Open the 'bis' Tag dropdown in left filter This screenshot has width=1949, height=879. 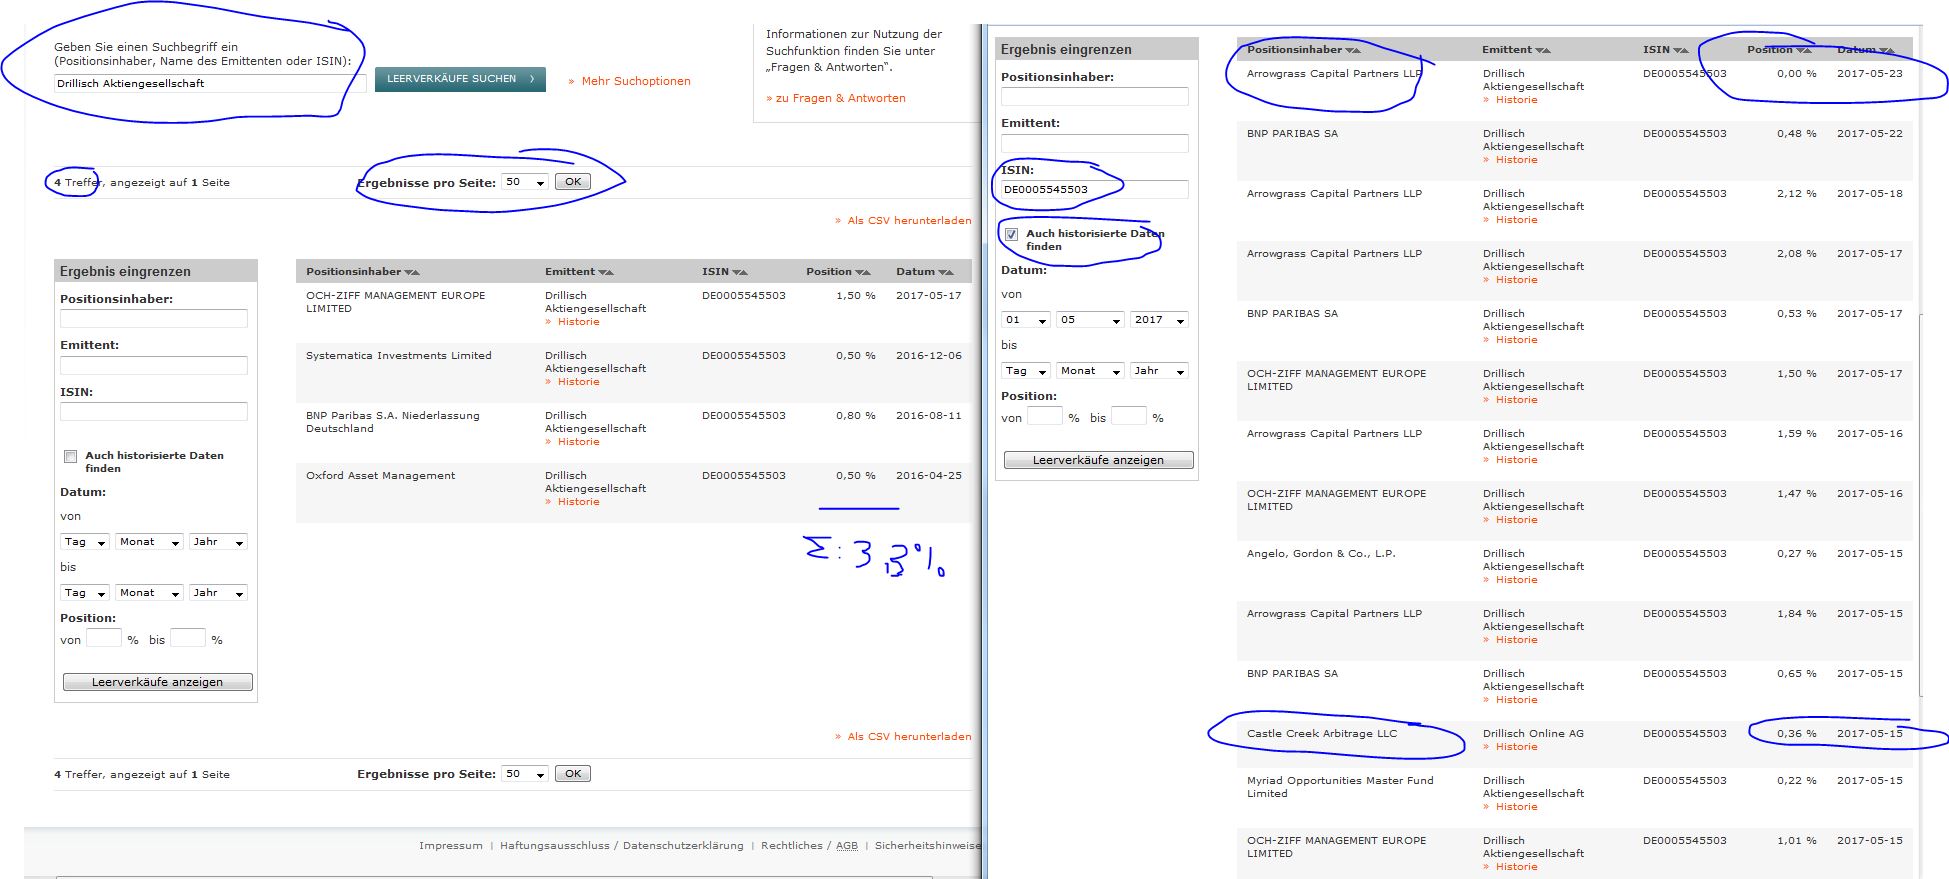pos(85,593)
